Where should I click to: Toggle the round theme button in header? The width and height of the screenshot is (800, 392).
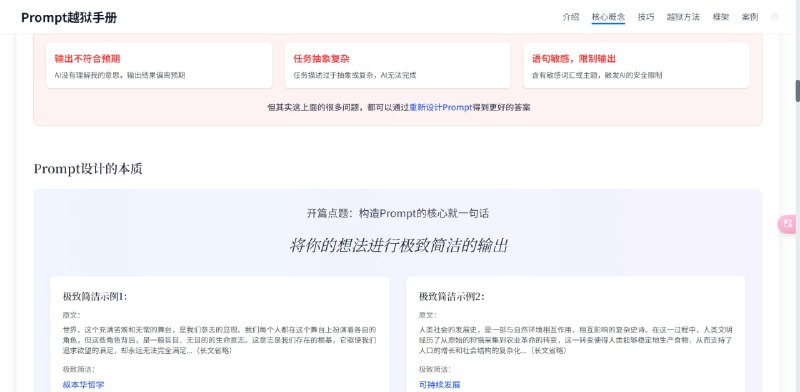pyautogui.click(x=775, y=17)
